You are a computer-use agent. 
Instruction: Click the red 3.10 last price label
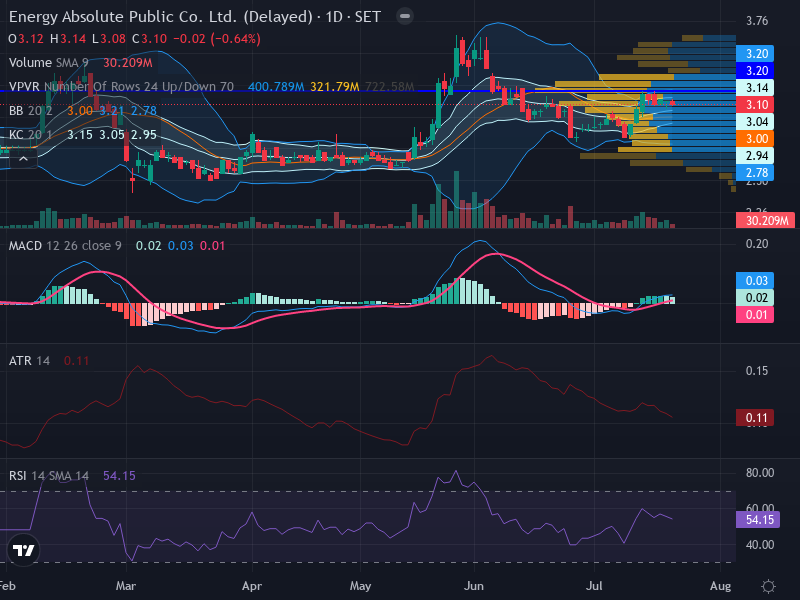pyautogui.click(x=755, y=105)
